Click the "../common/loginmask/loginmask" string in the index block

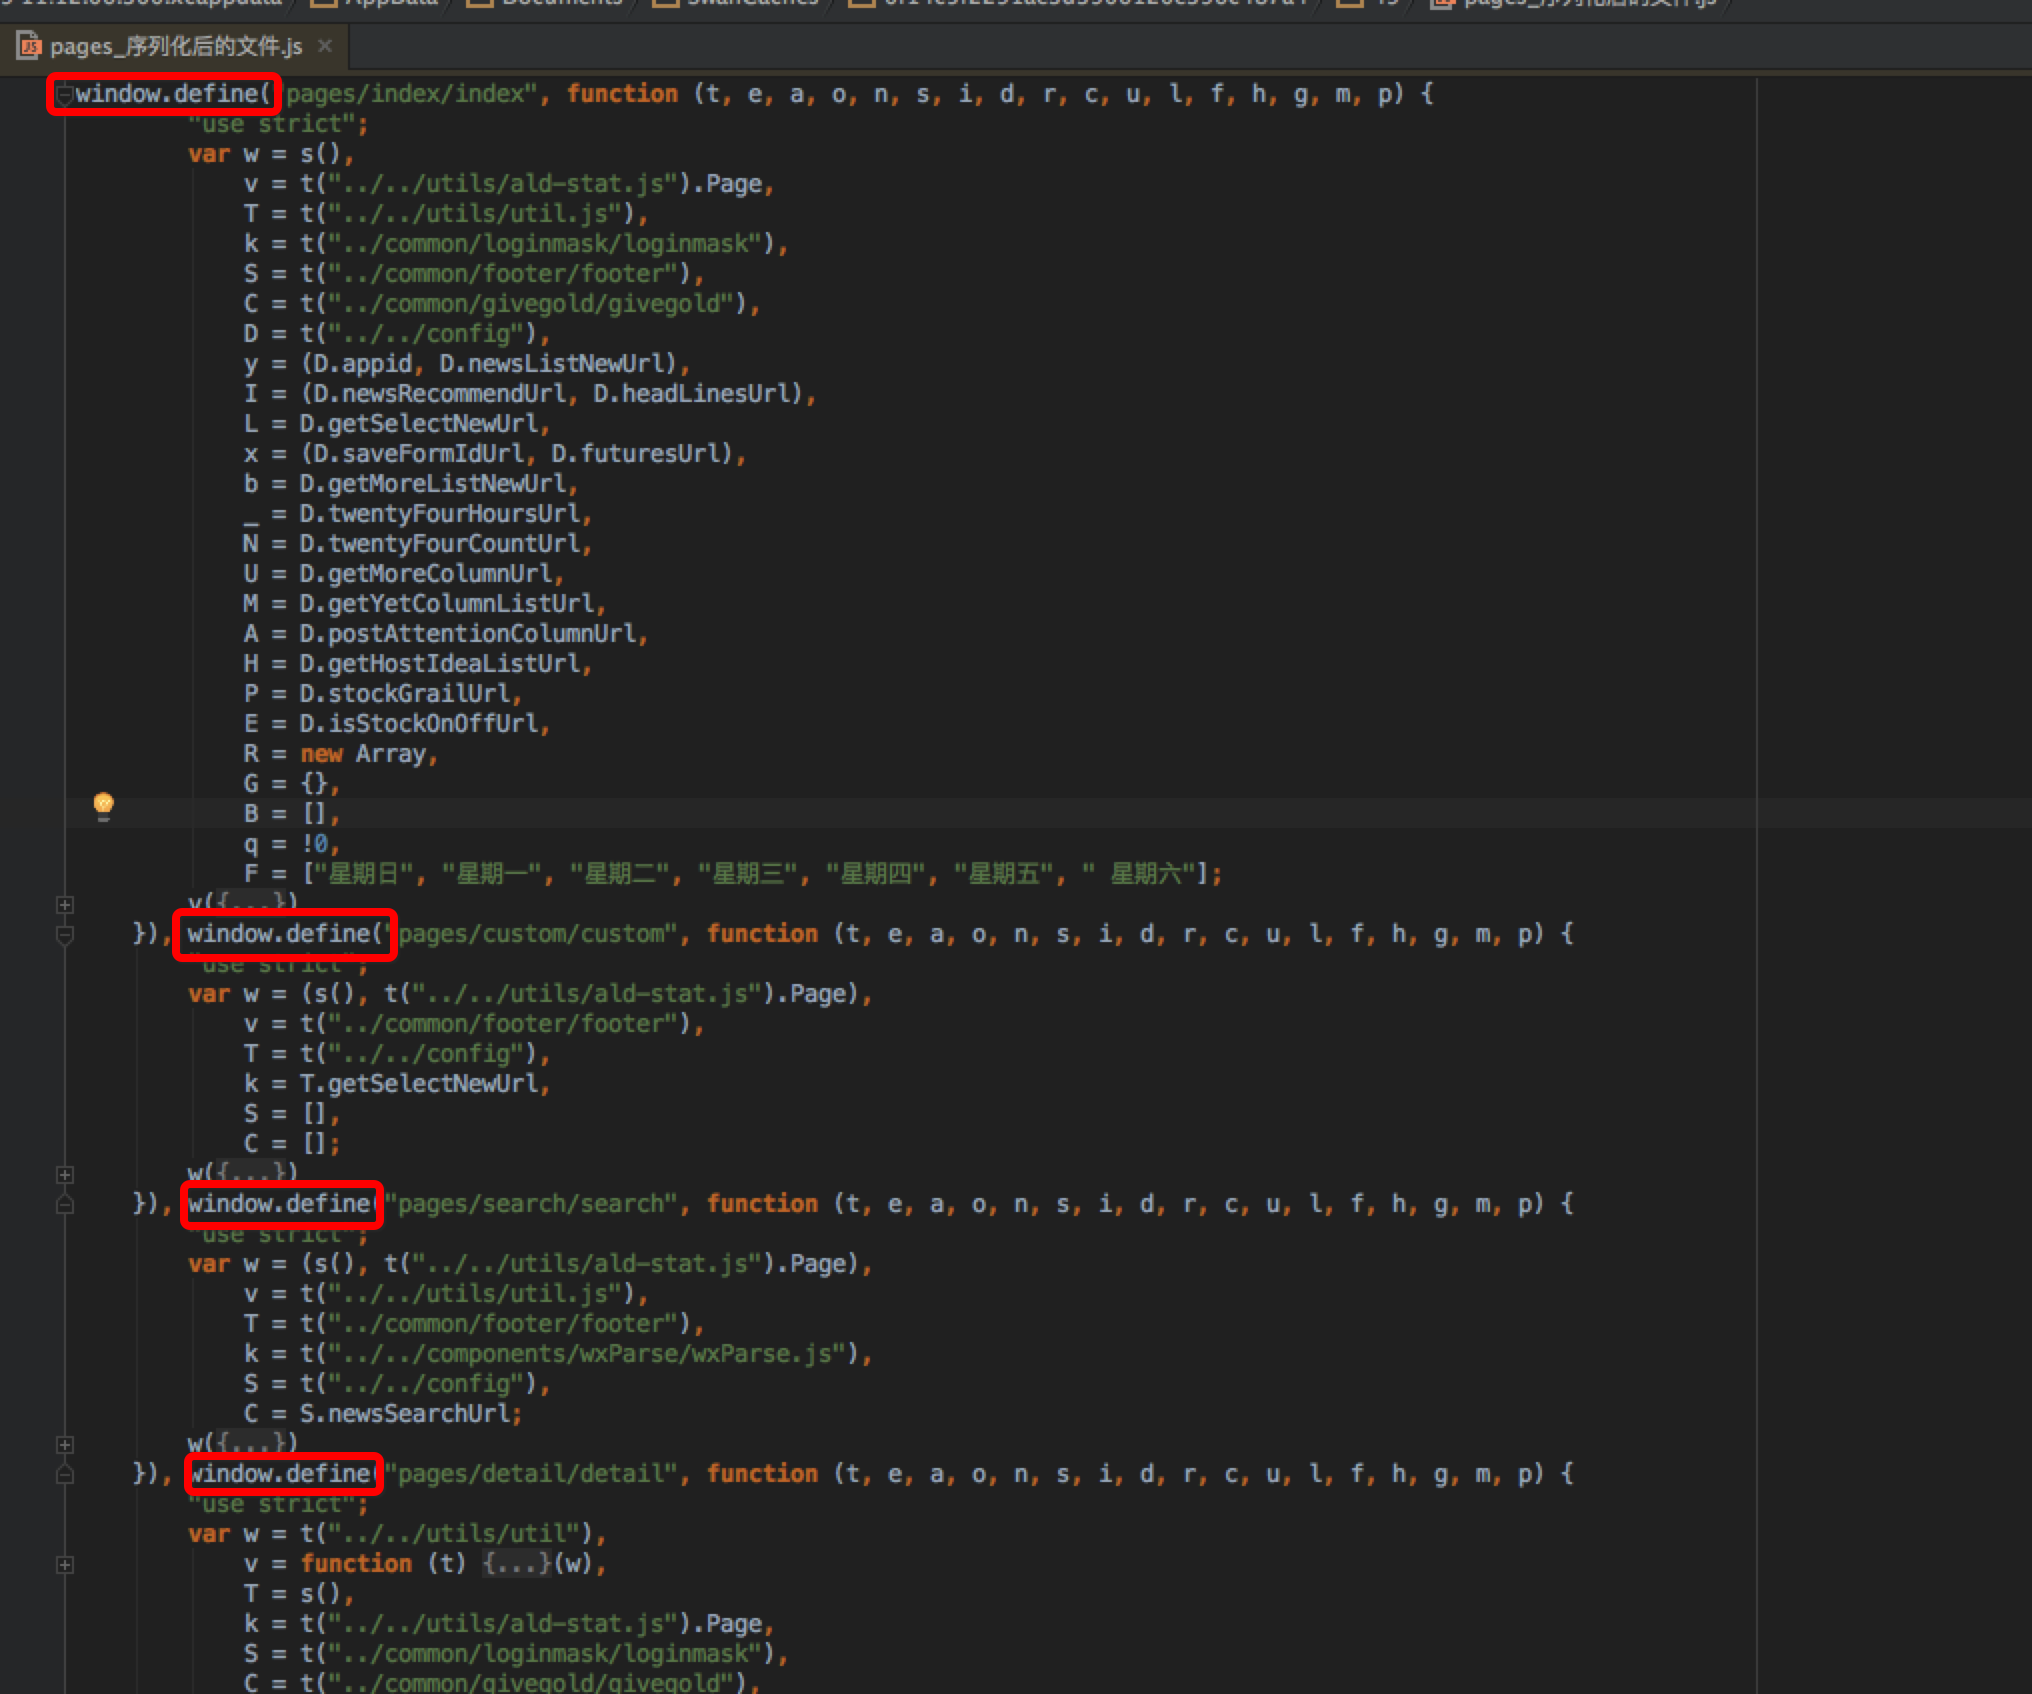pyautogui.click(x=545, y=244)
